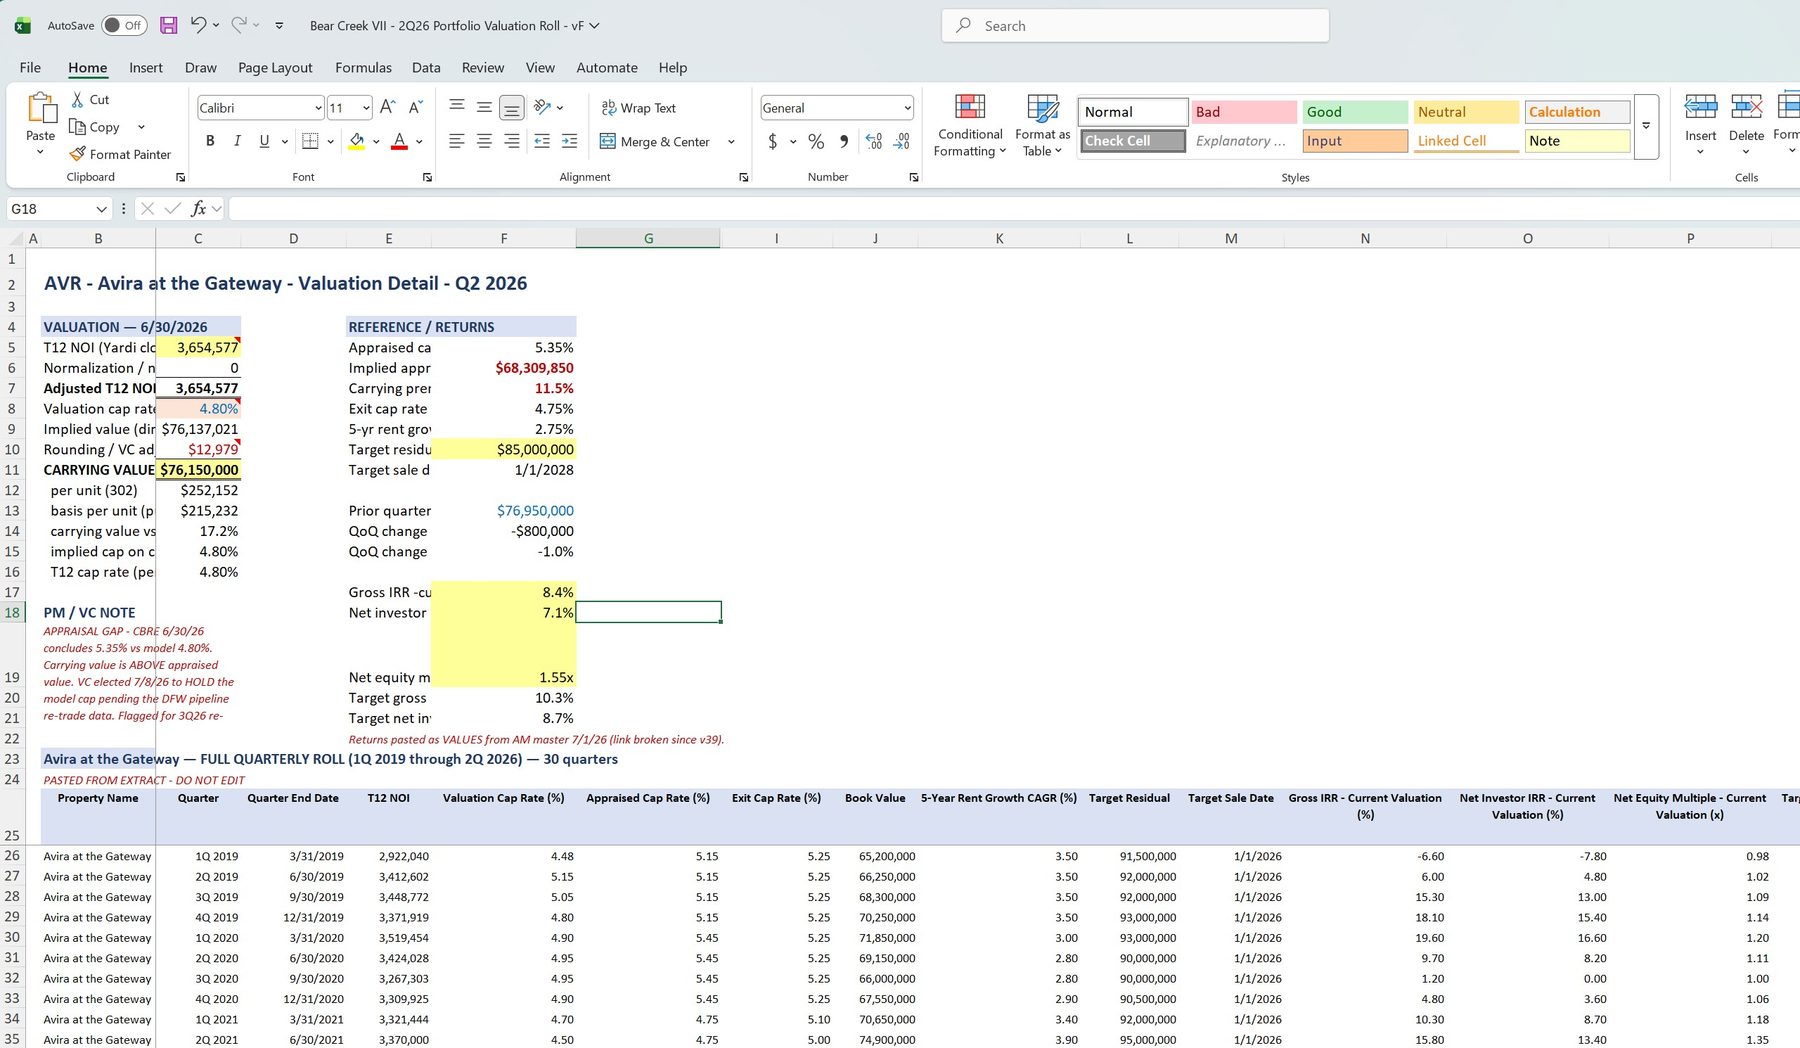The image size is (1800, 1048).
Task: Toggle Bold formatting button
Action: 210,141
